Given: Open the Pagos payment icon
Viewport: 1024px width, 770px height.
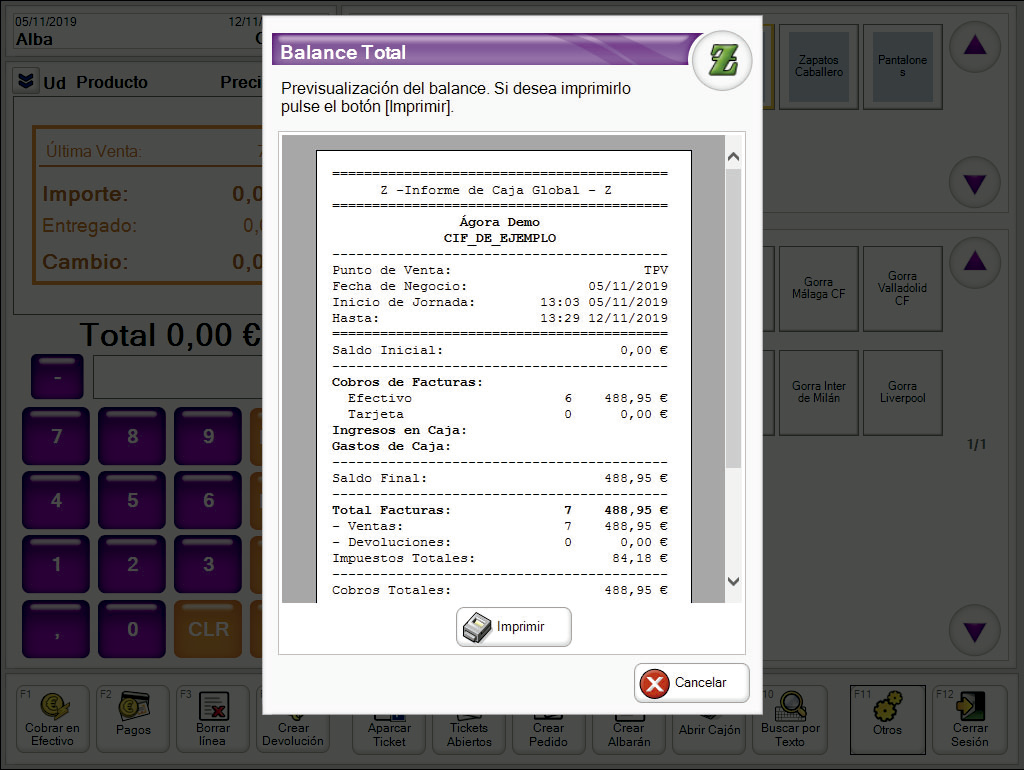Looking at the screenshot, I should (133, 708).
